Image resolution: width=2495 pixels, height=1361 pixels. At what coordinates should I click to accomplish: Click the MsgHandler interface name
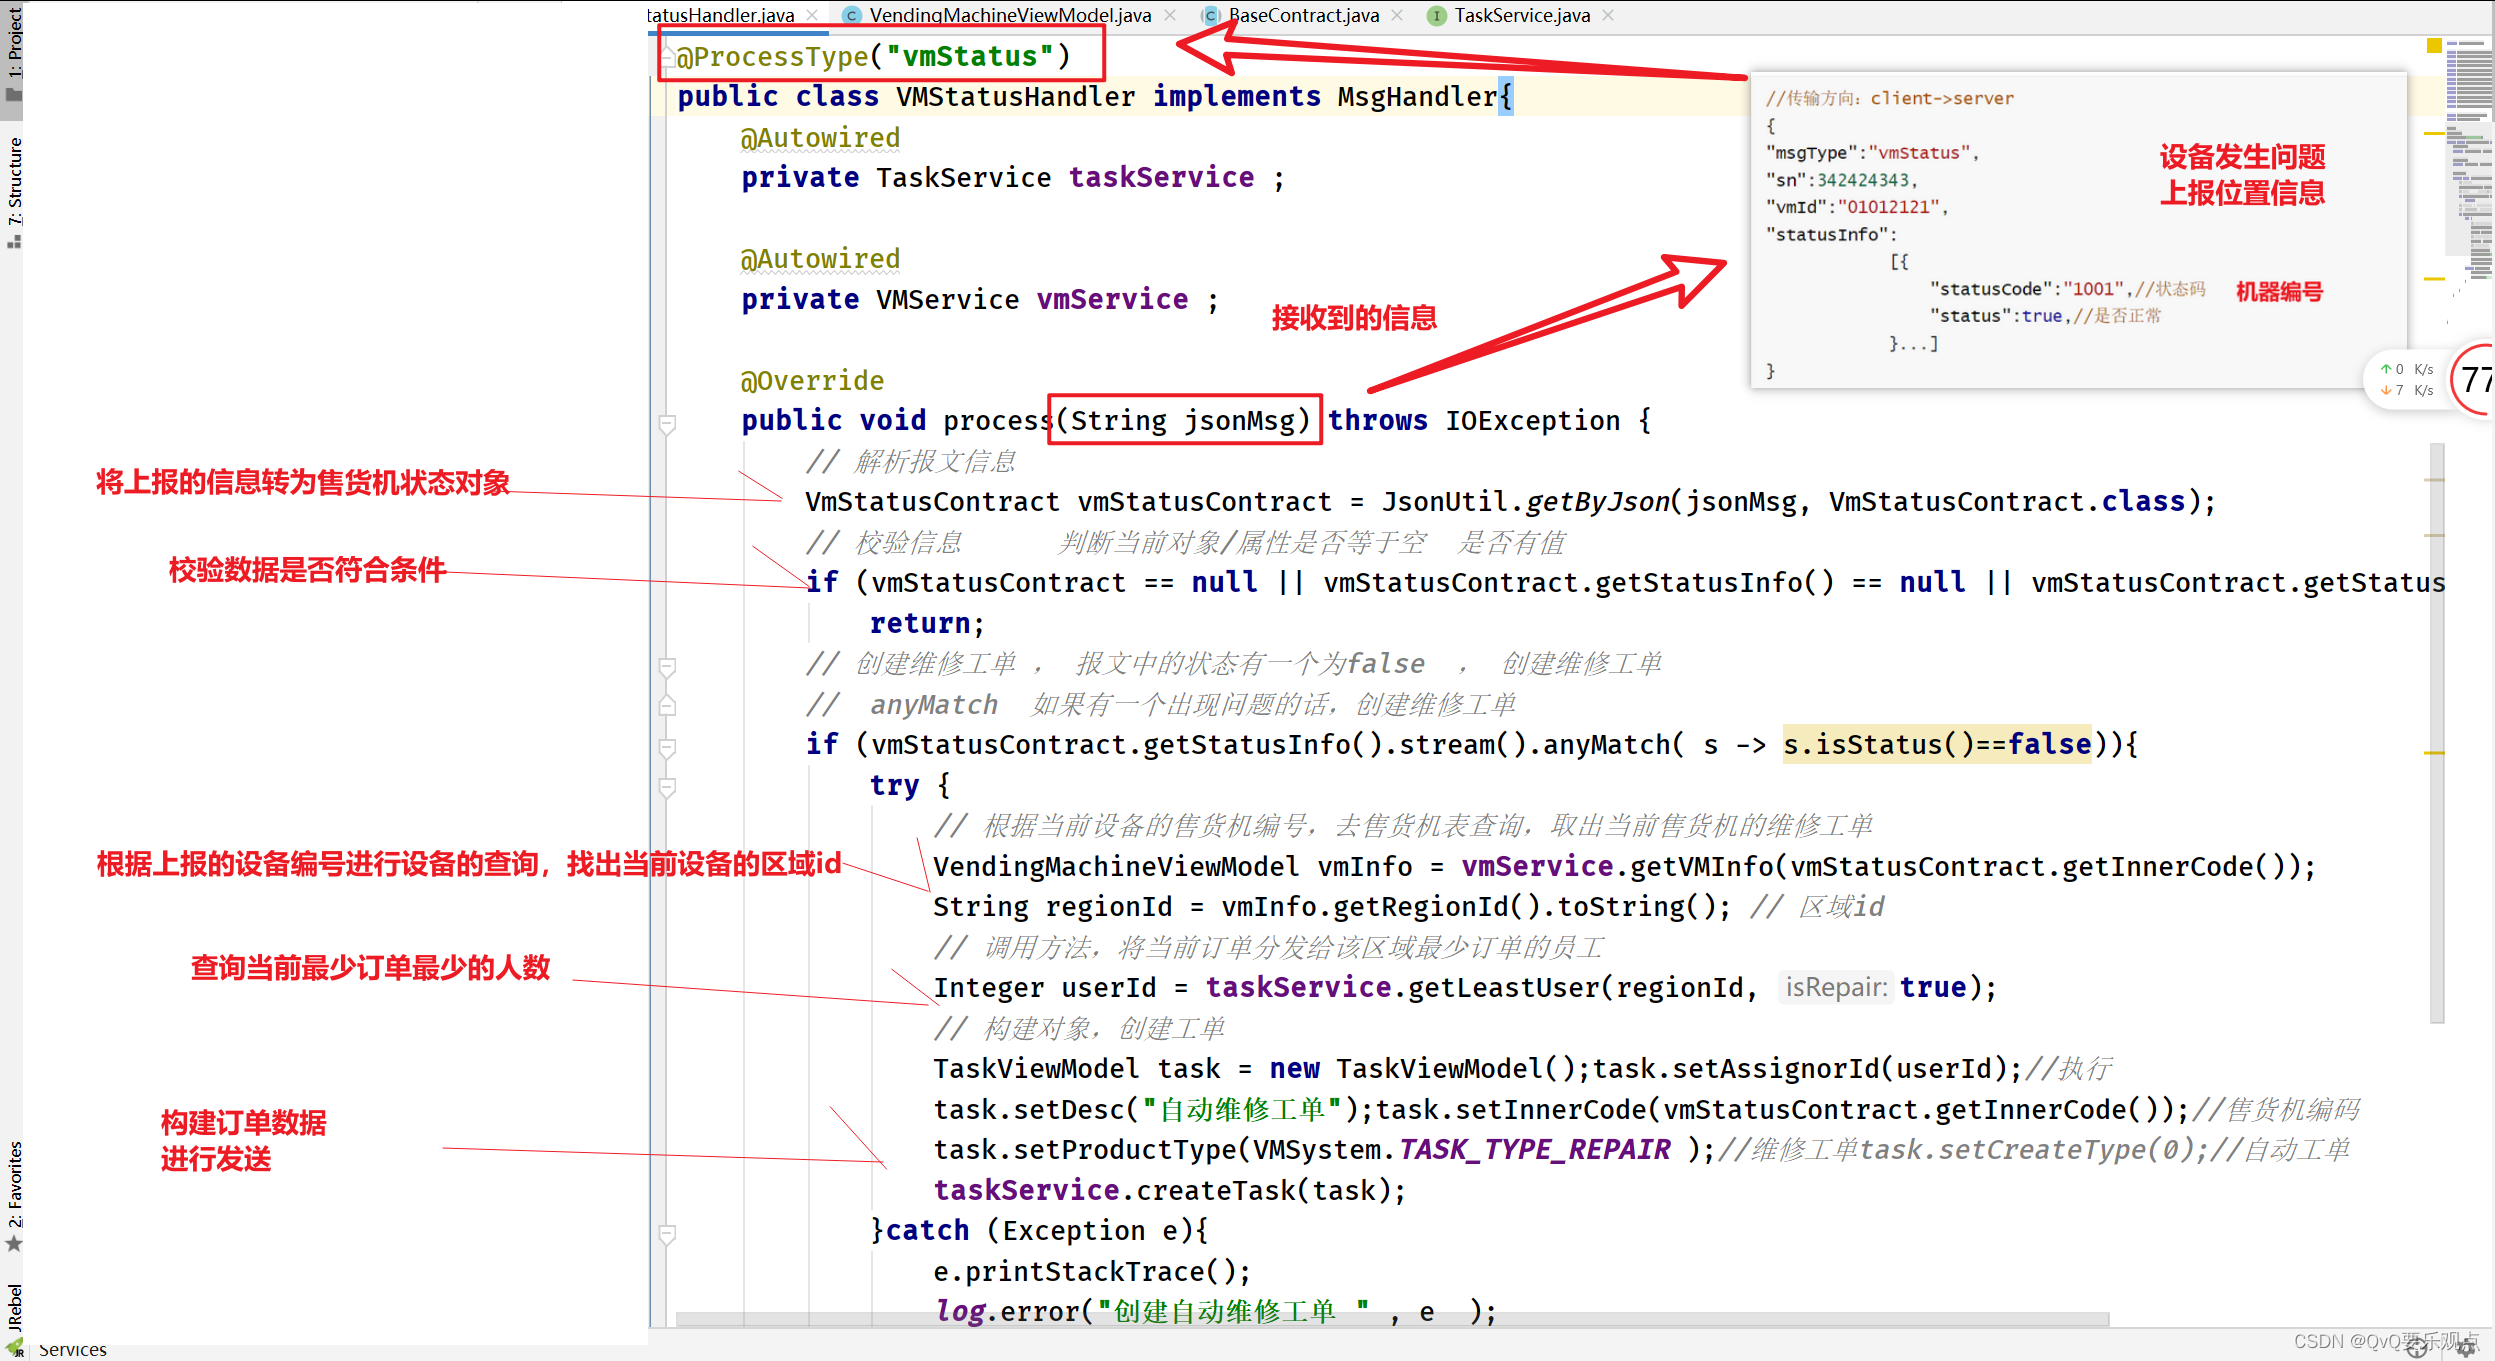[x=1417, y=97]
